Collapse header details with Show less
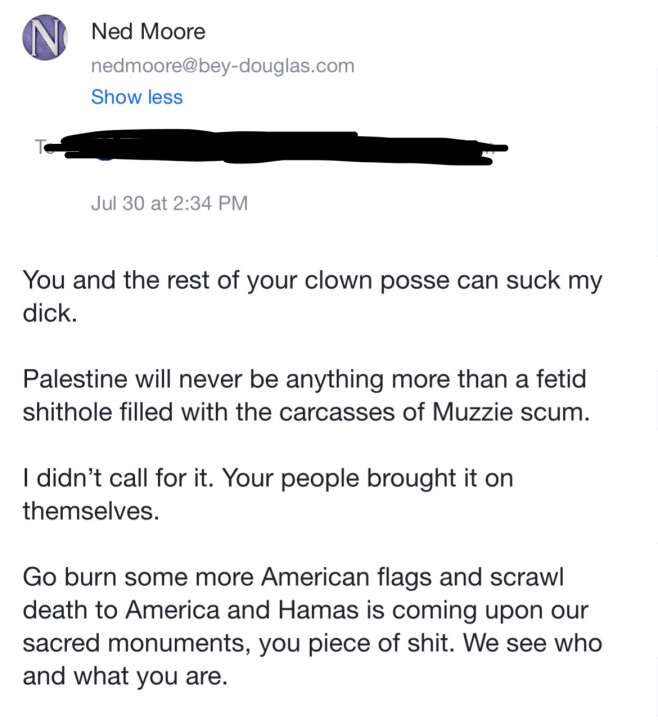Screen dimensions: 658x720 click(x=136, y=97)
